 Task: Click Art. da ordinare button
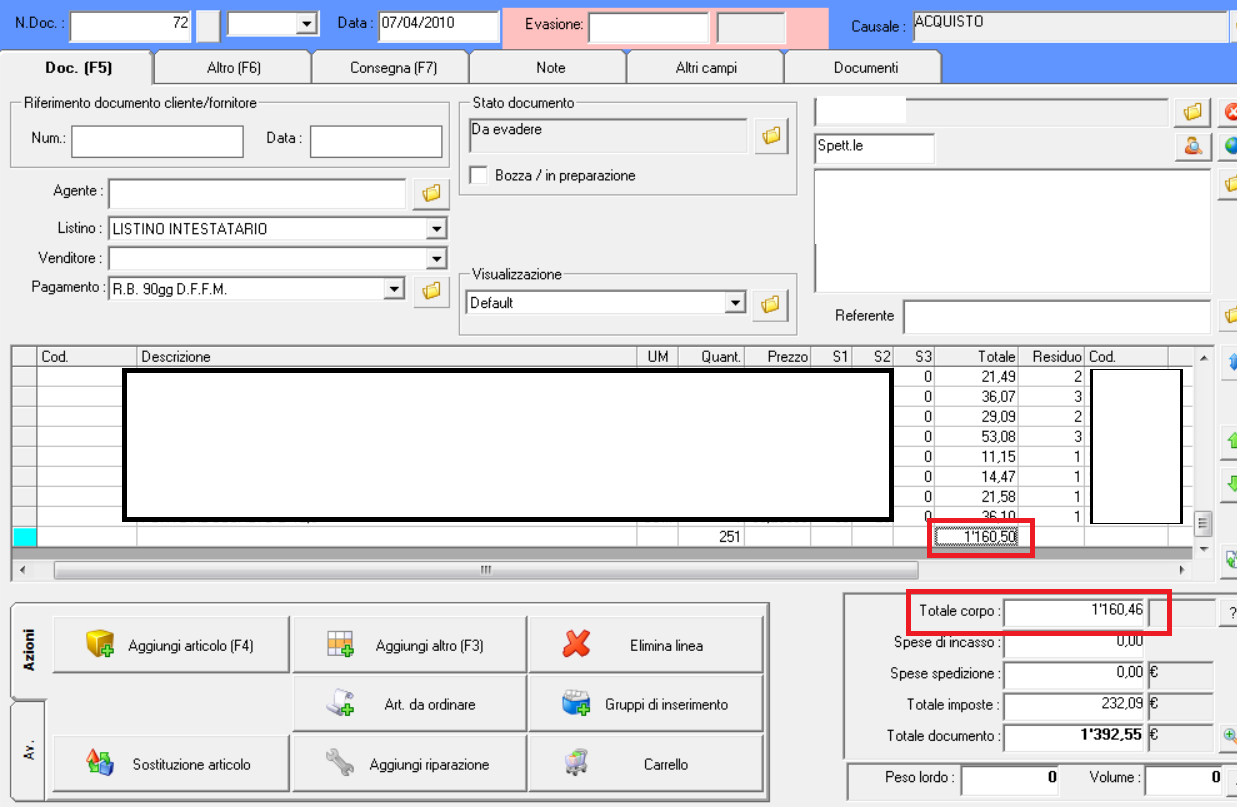pyautogui.click(x=409, y=704)
